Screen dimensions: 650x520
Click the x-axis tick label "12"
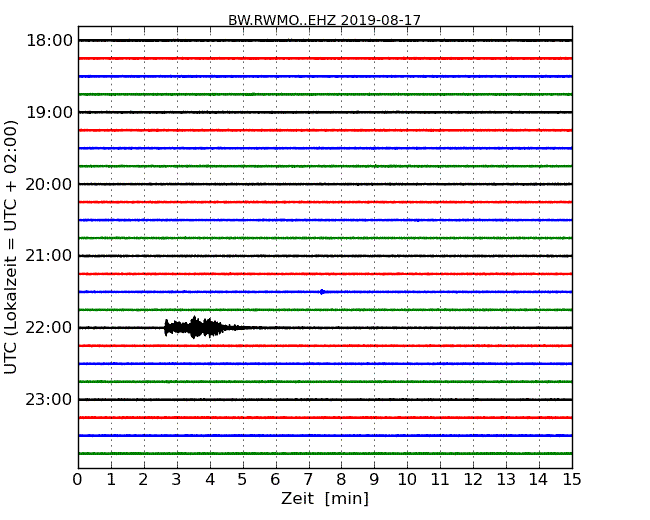[x=473, y=479]
